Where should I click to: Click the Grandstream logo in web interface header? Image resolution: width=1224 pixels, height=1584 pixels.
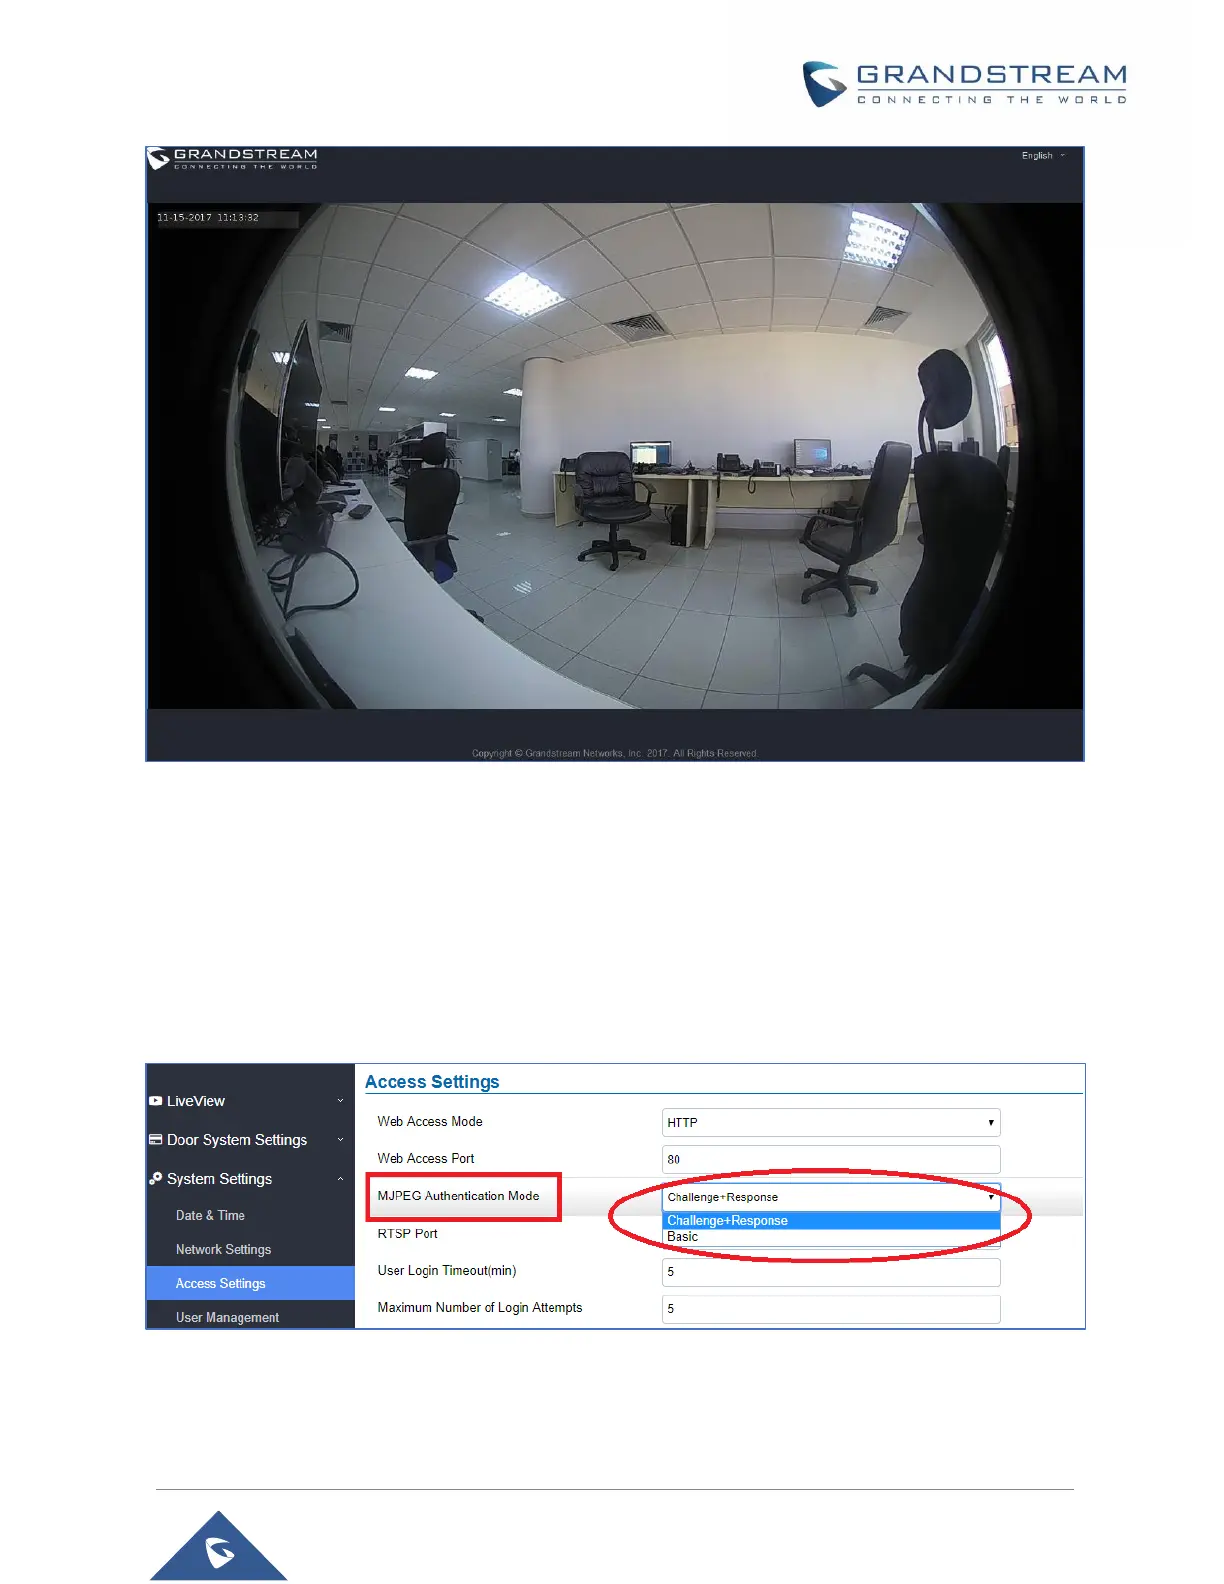[233, 158]
